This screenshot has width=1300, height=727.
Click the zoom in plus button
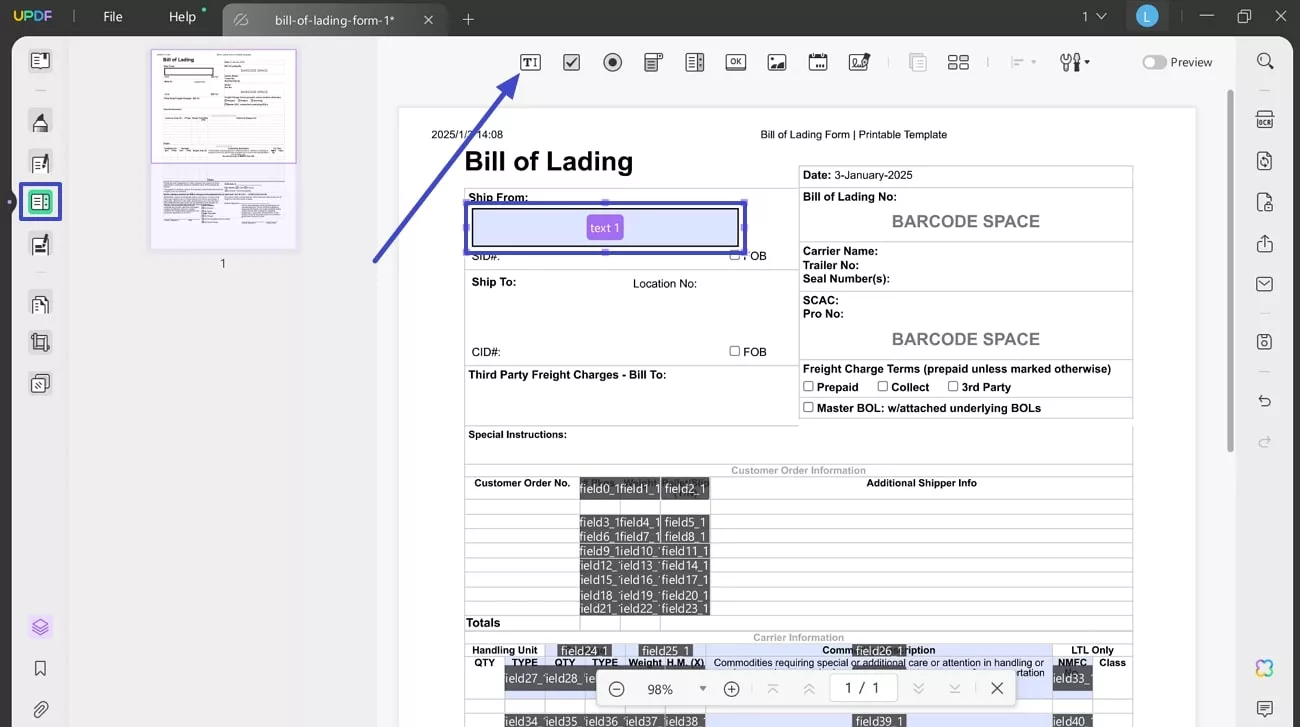[731, 689]
